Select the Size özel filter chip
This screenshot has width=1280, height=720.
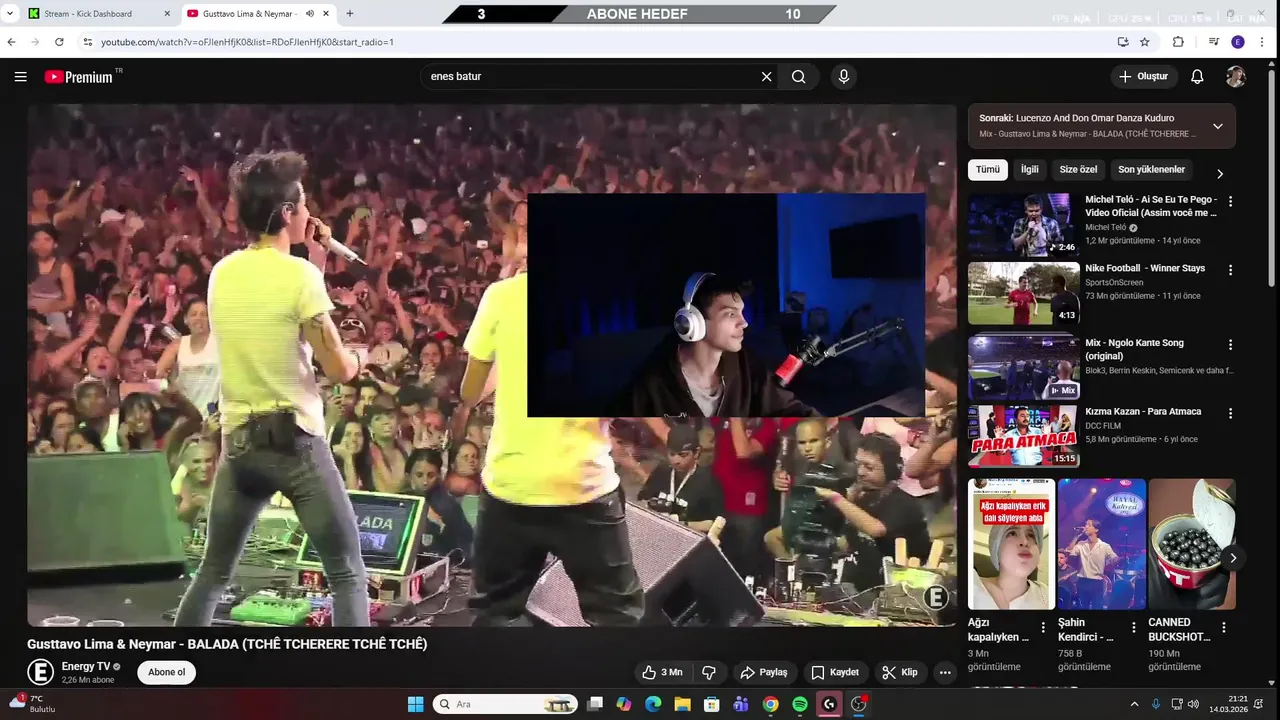click(x=1078, y=170)
